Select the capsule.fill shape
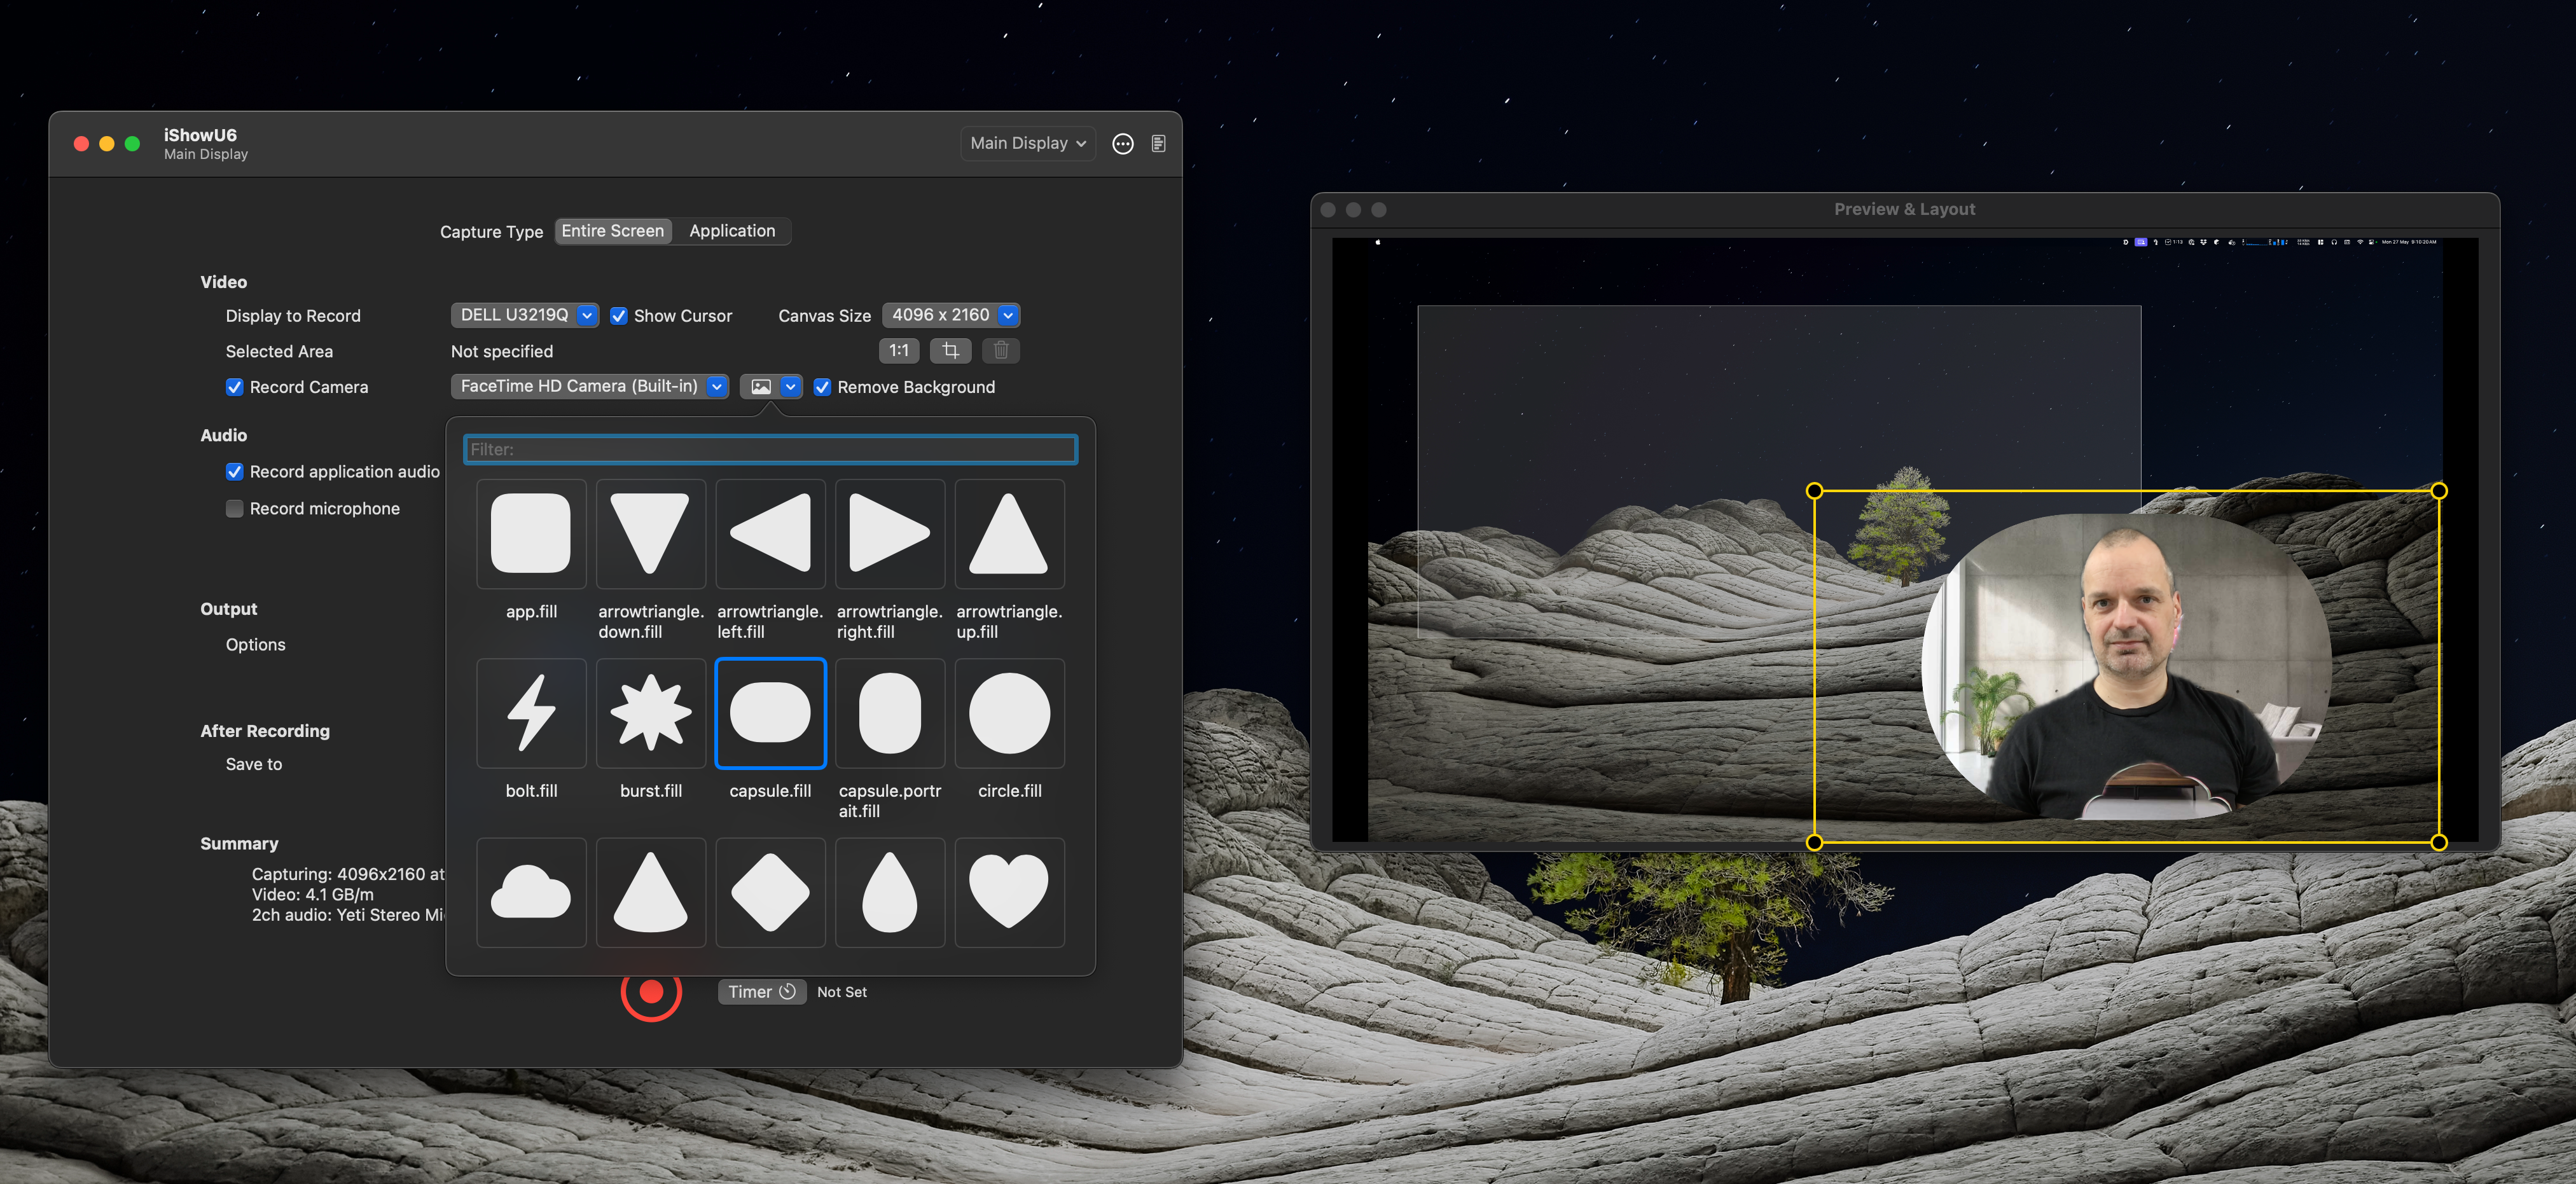Image resolution: width=2576 pixels, height=1184 pixels. (x=770, y=713)
